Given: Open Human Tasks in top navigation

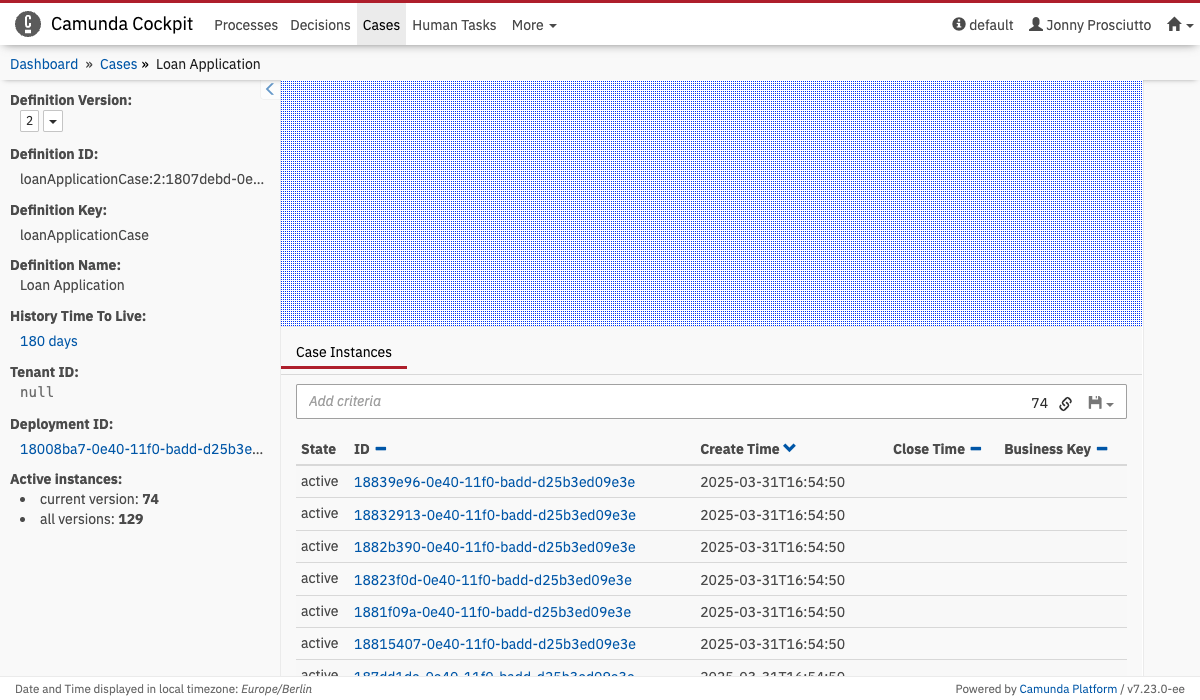Looking at the screenshot, I should pyautogui.click(x=454, y=25).
